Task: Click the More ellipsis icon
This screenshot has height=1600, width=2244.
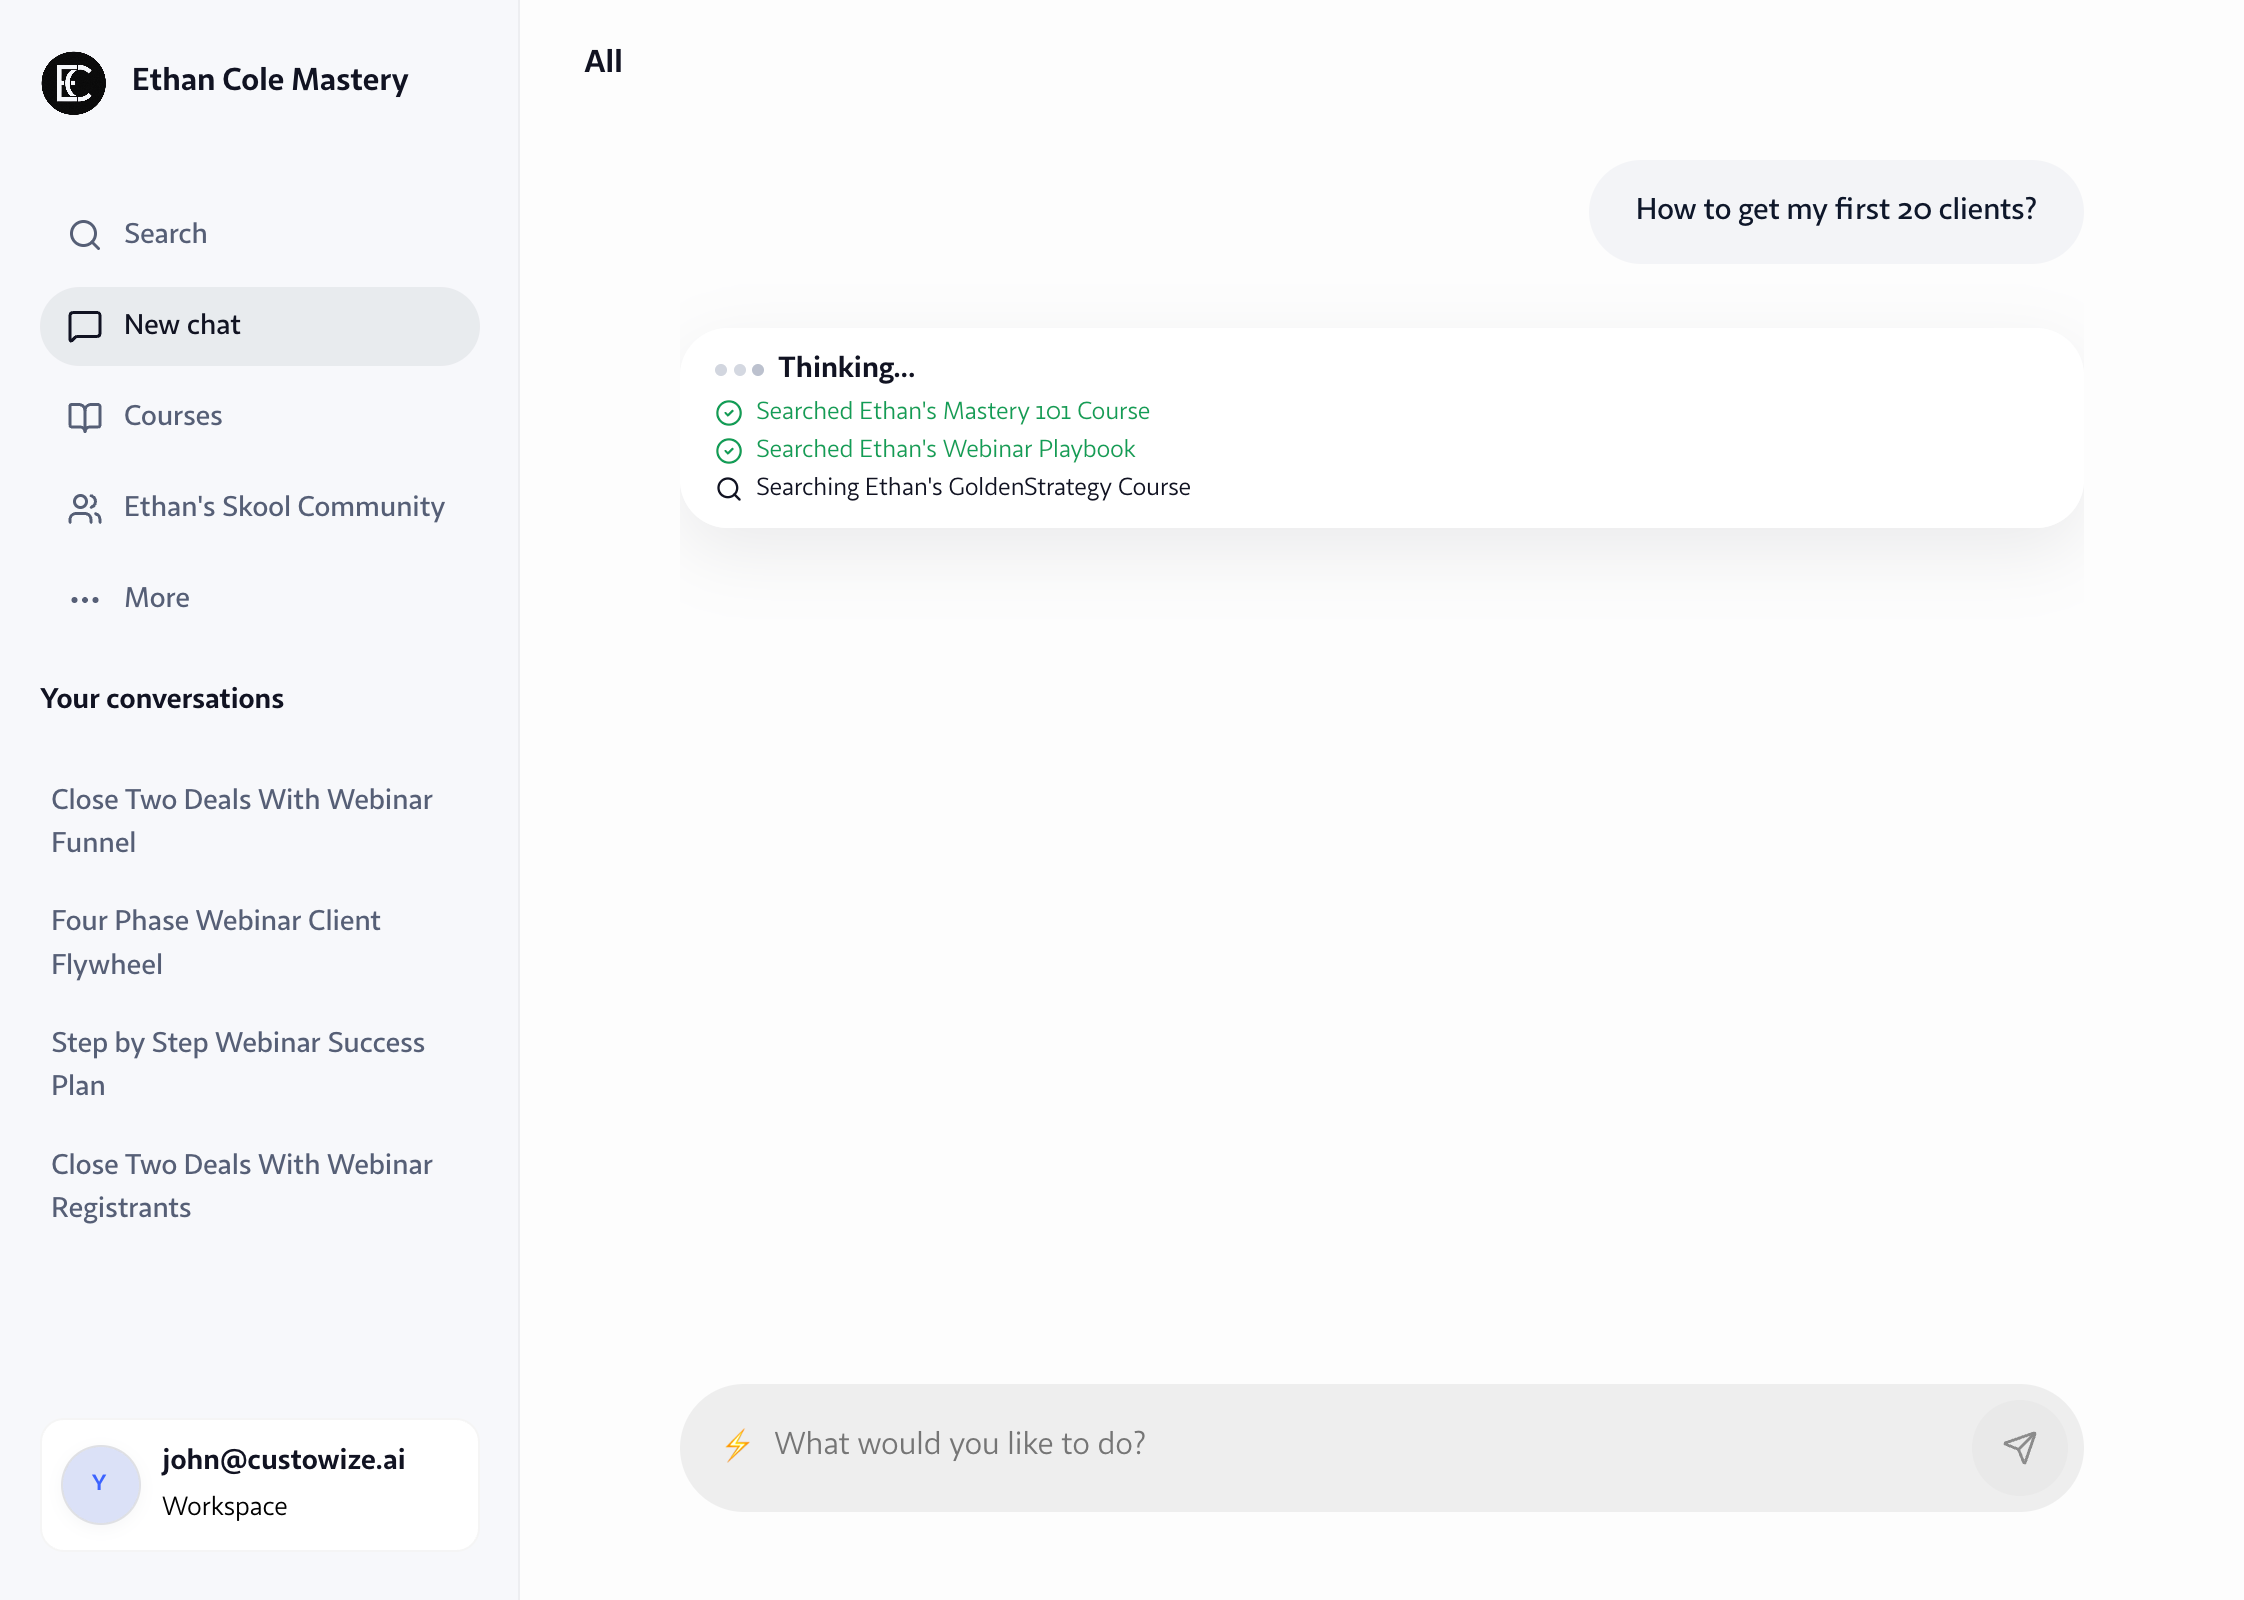Action: tap(85, 598)
